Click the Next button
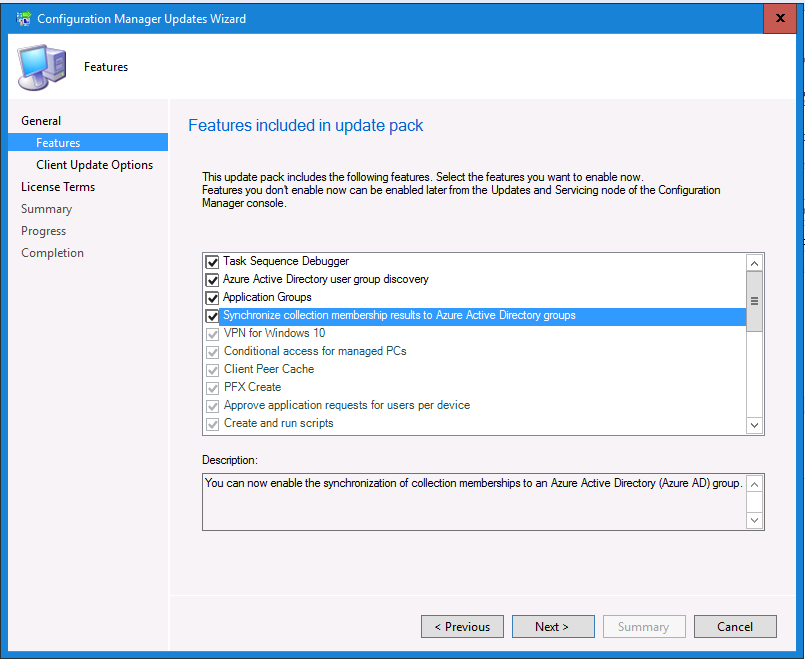This screenshot has height=659, width=805. pos(553,627)
